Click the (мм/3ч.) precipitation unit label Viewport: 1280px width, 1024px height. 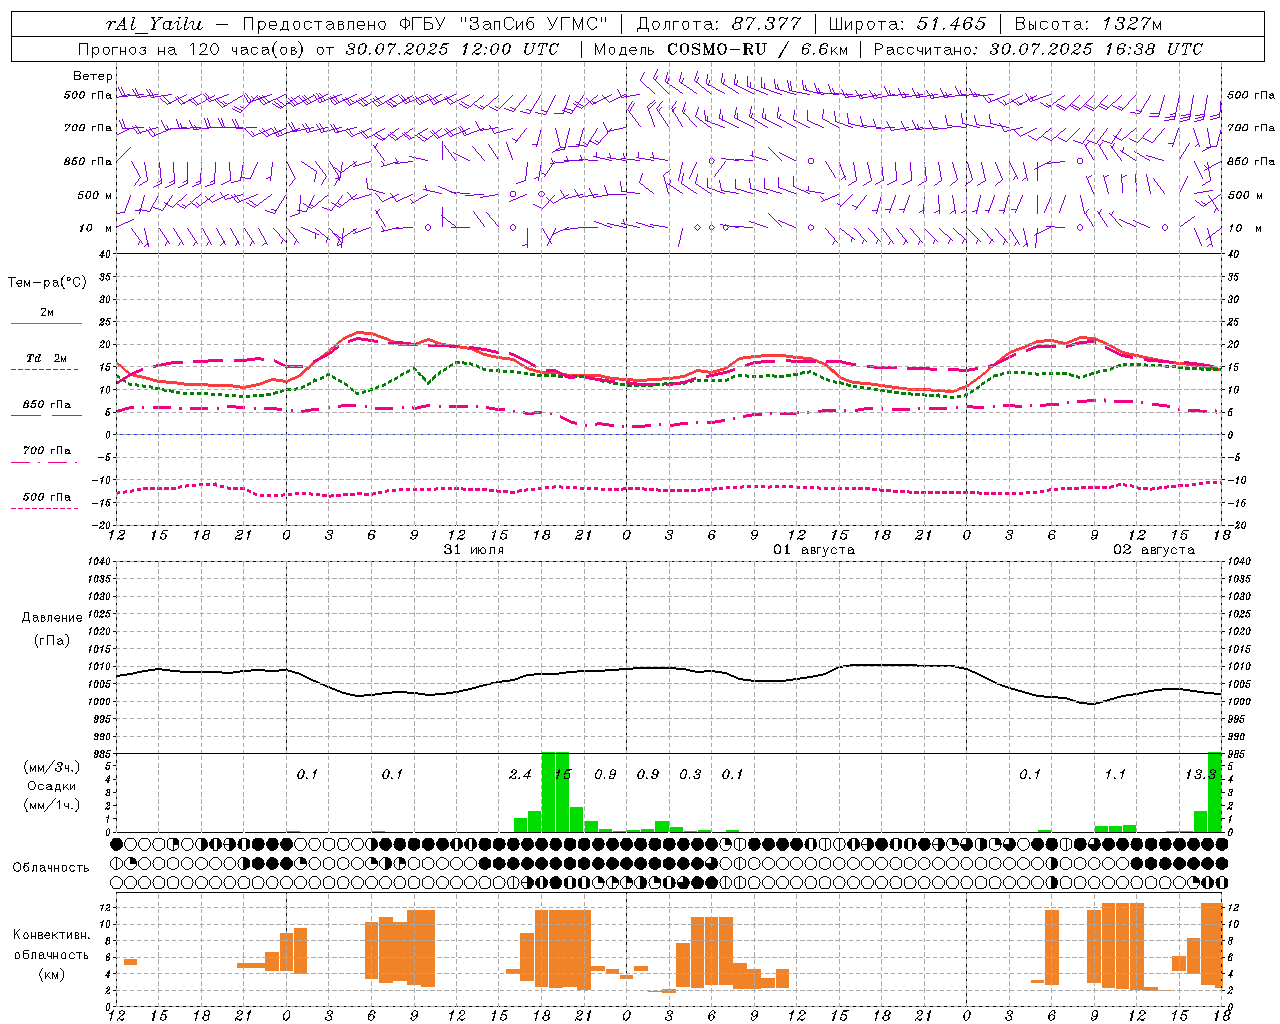(x=50, y=767)
